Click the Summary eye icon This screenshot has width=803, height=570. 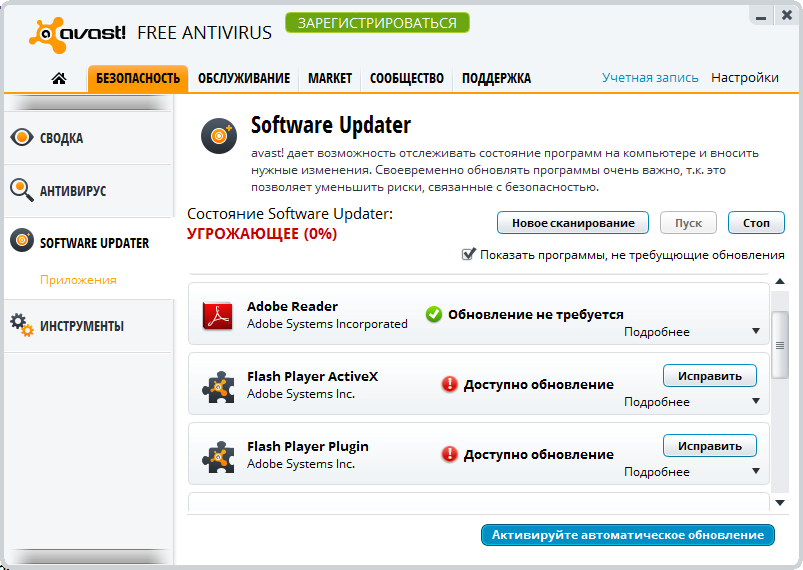tap(22, 137)
